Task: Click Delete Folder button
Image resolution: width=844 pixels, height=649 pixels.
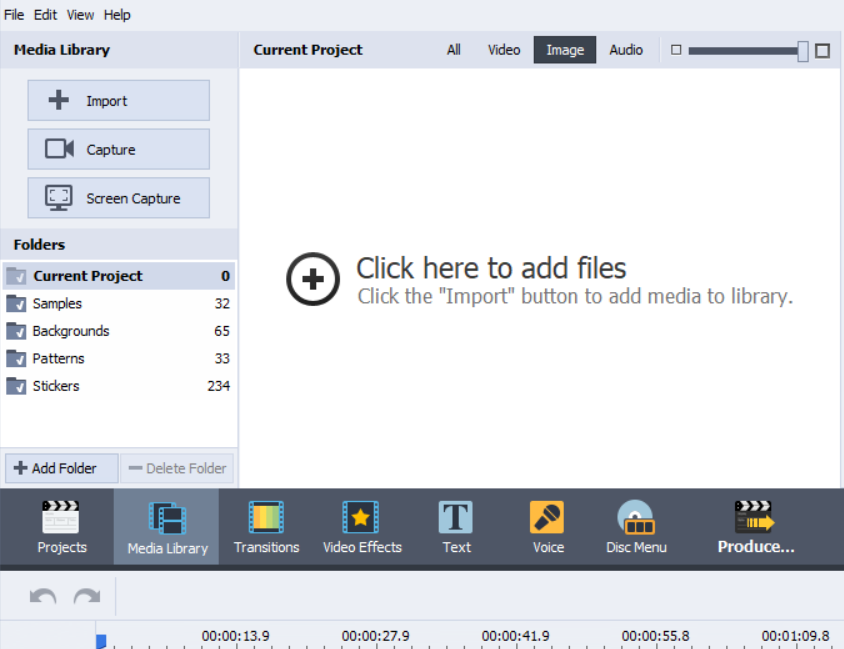Action: coord(177,468)
